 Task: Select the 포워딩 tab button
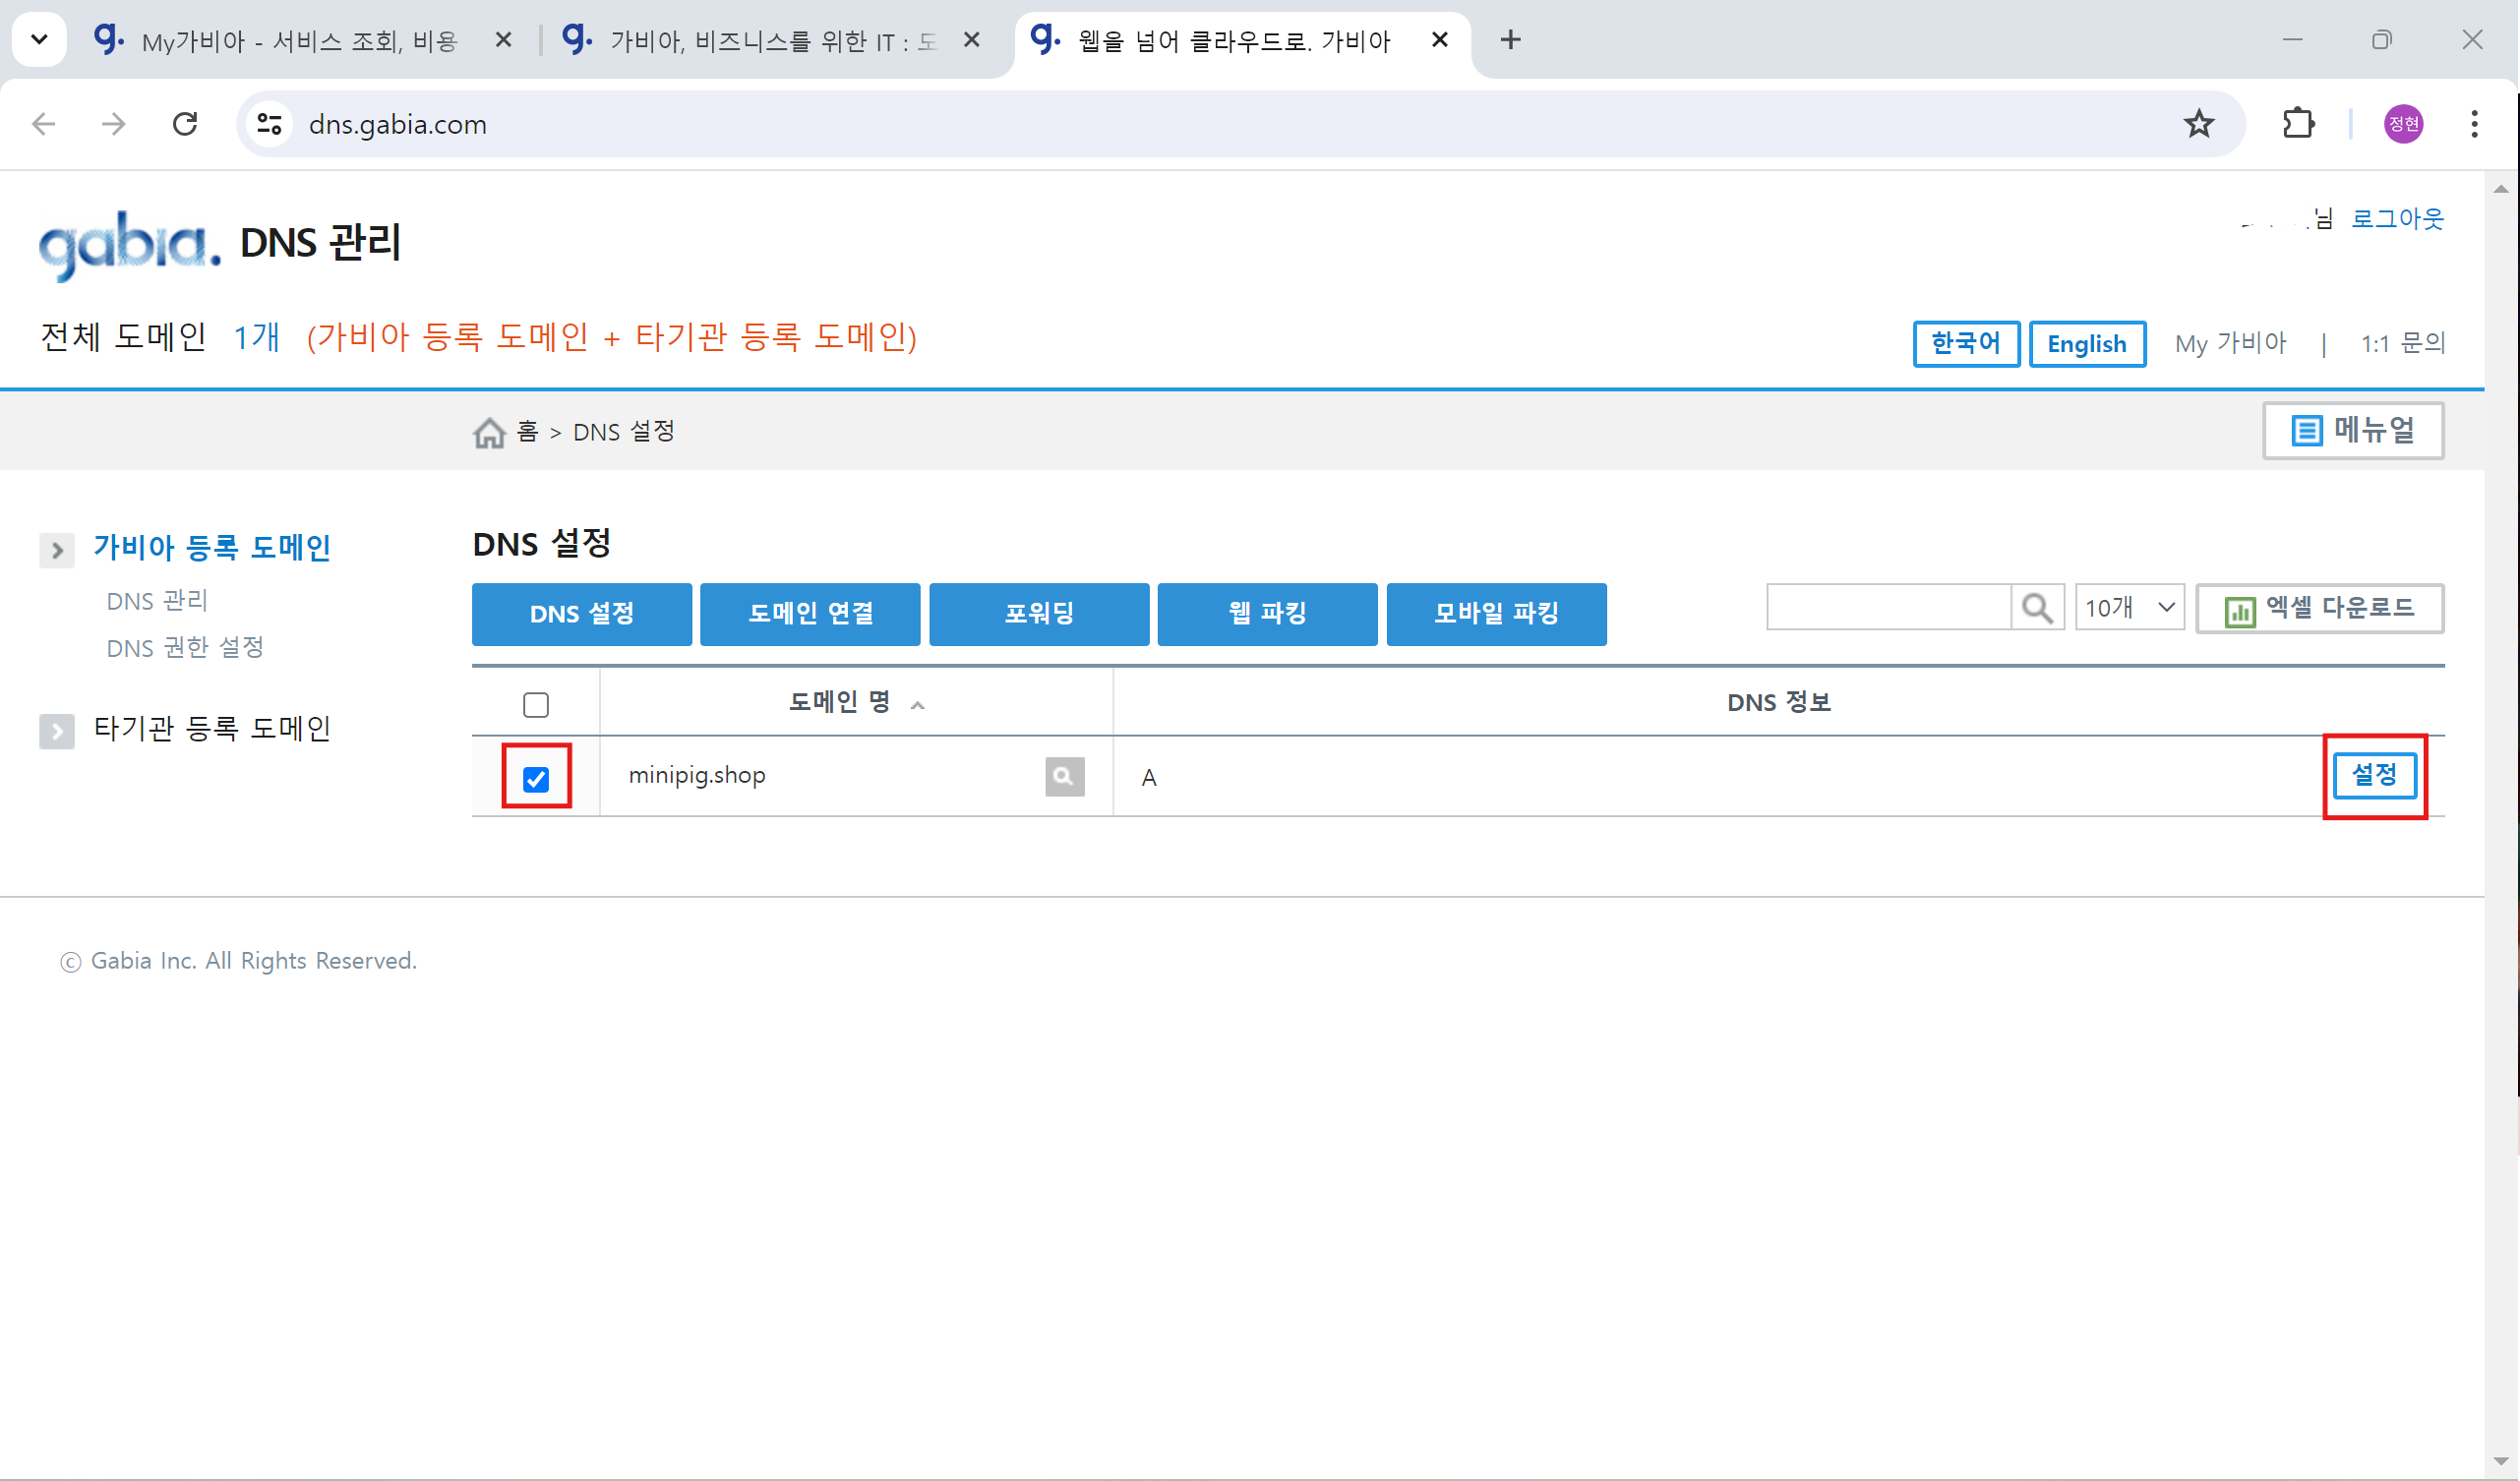click(1039, 614)
